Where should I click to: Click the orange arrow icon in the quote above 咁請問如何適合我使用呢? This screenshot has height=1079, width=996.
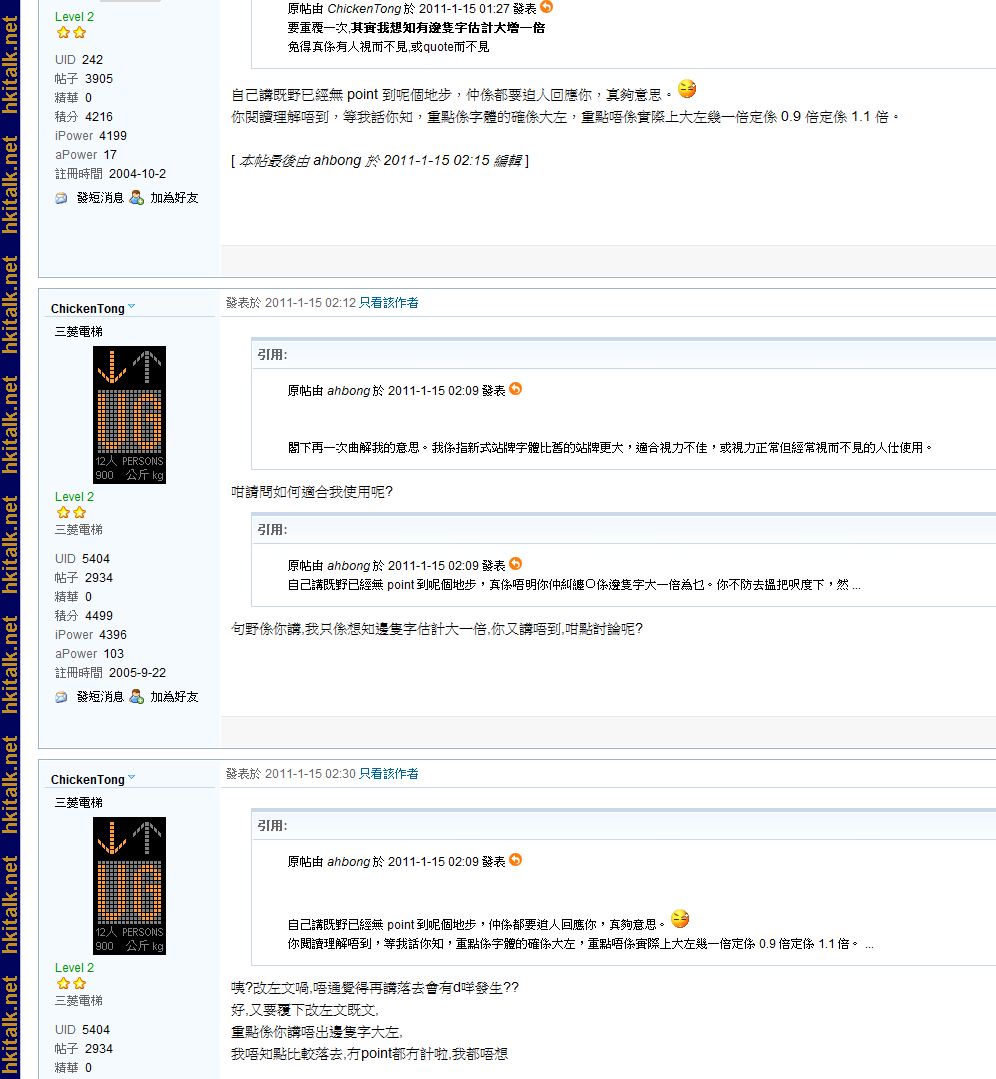[x=515, y=389]
